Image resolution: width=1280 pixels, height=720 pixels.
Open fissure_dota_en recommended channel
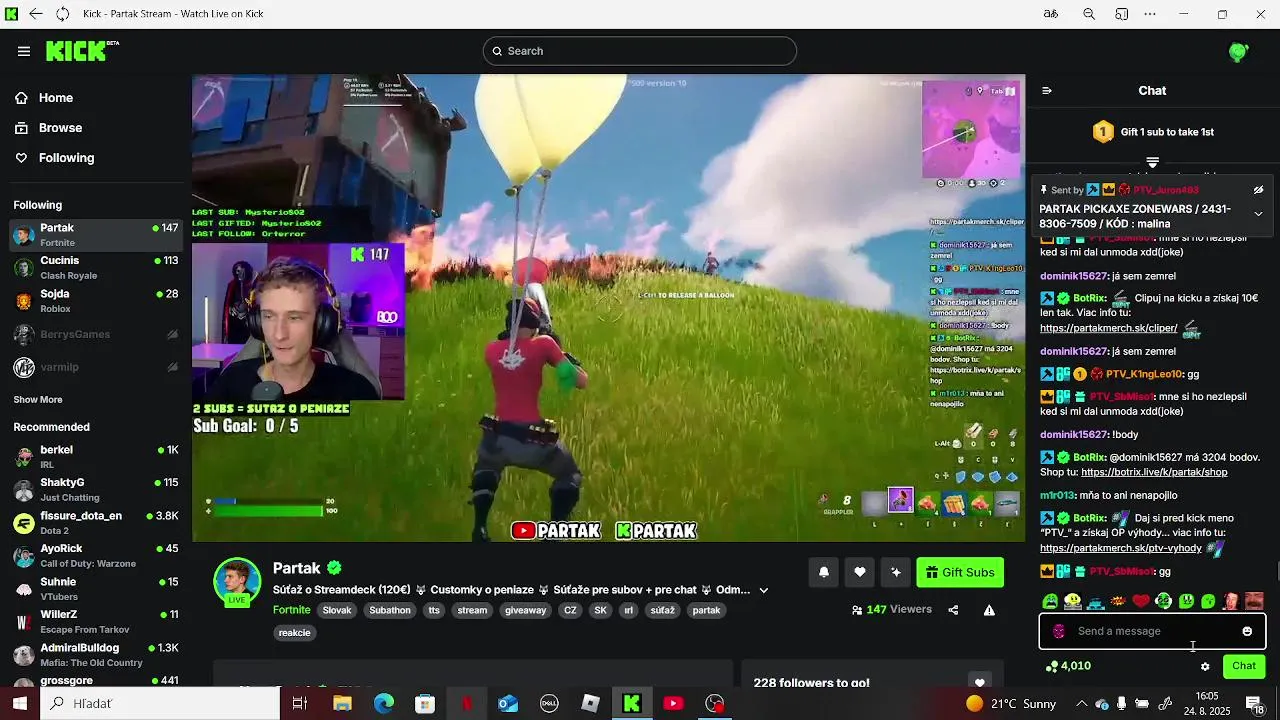point(96,522)
